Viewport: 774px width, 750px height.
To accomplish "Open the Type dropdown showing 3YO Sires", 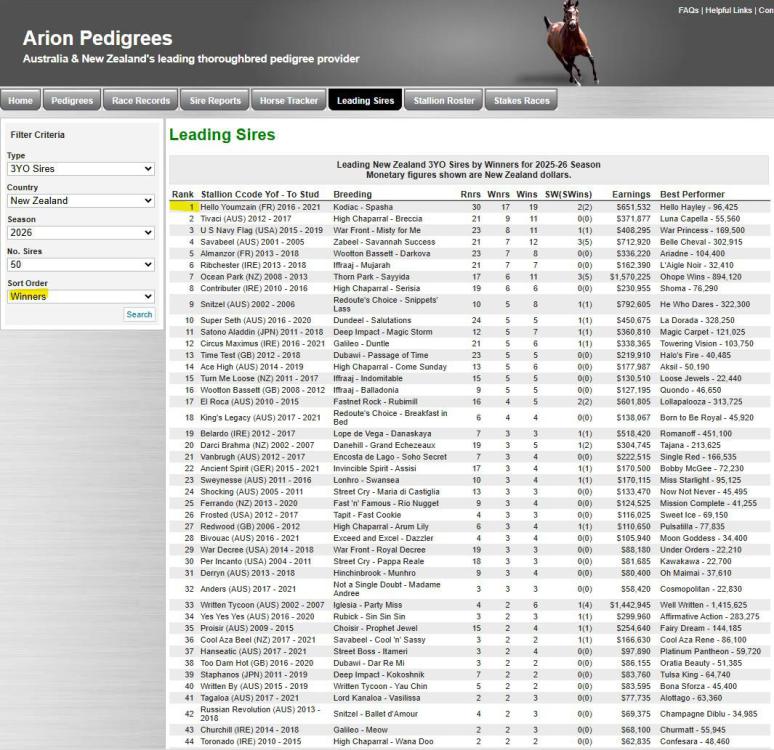I will point(81,169).
